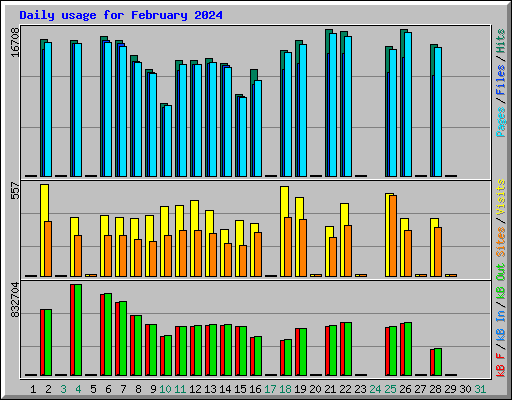
Task: Click day 5 on the x-axis
Action: pyautogui.click(x=93, y=389)
